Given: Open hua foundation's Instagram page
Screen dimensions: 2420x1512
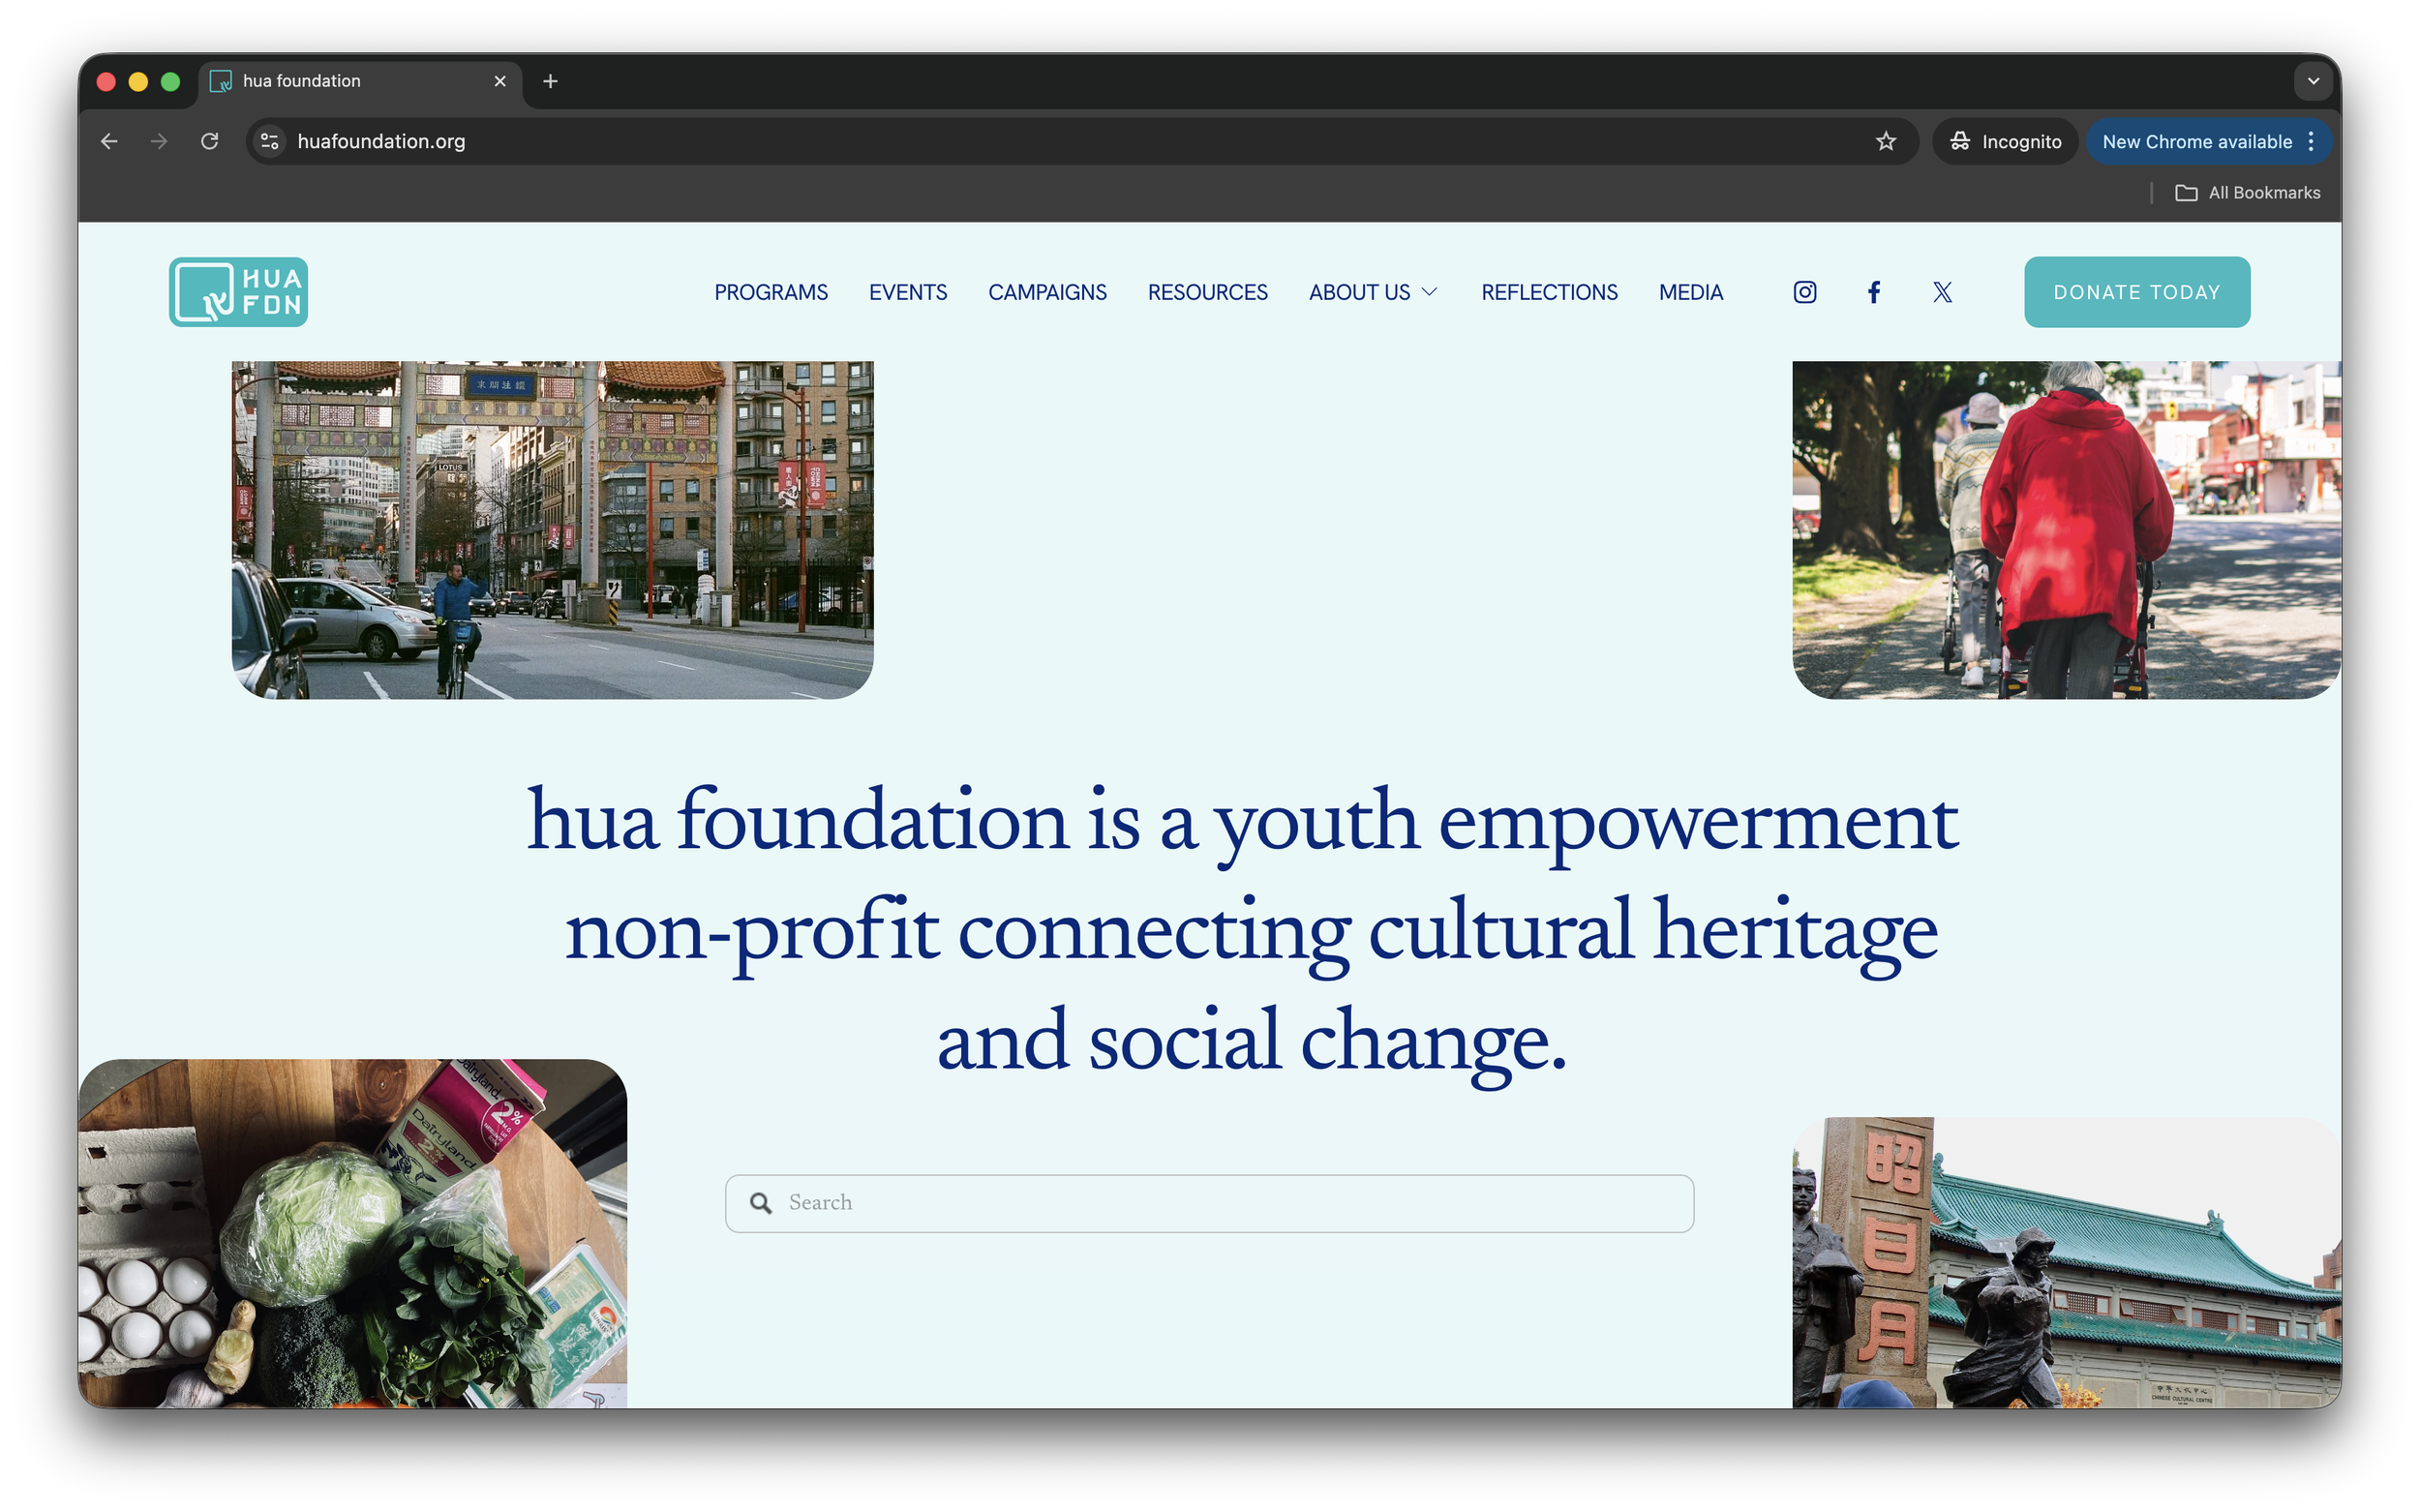Looking at the screenshot, I should 1804,292.
